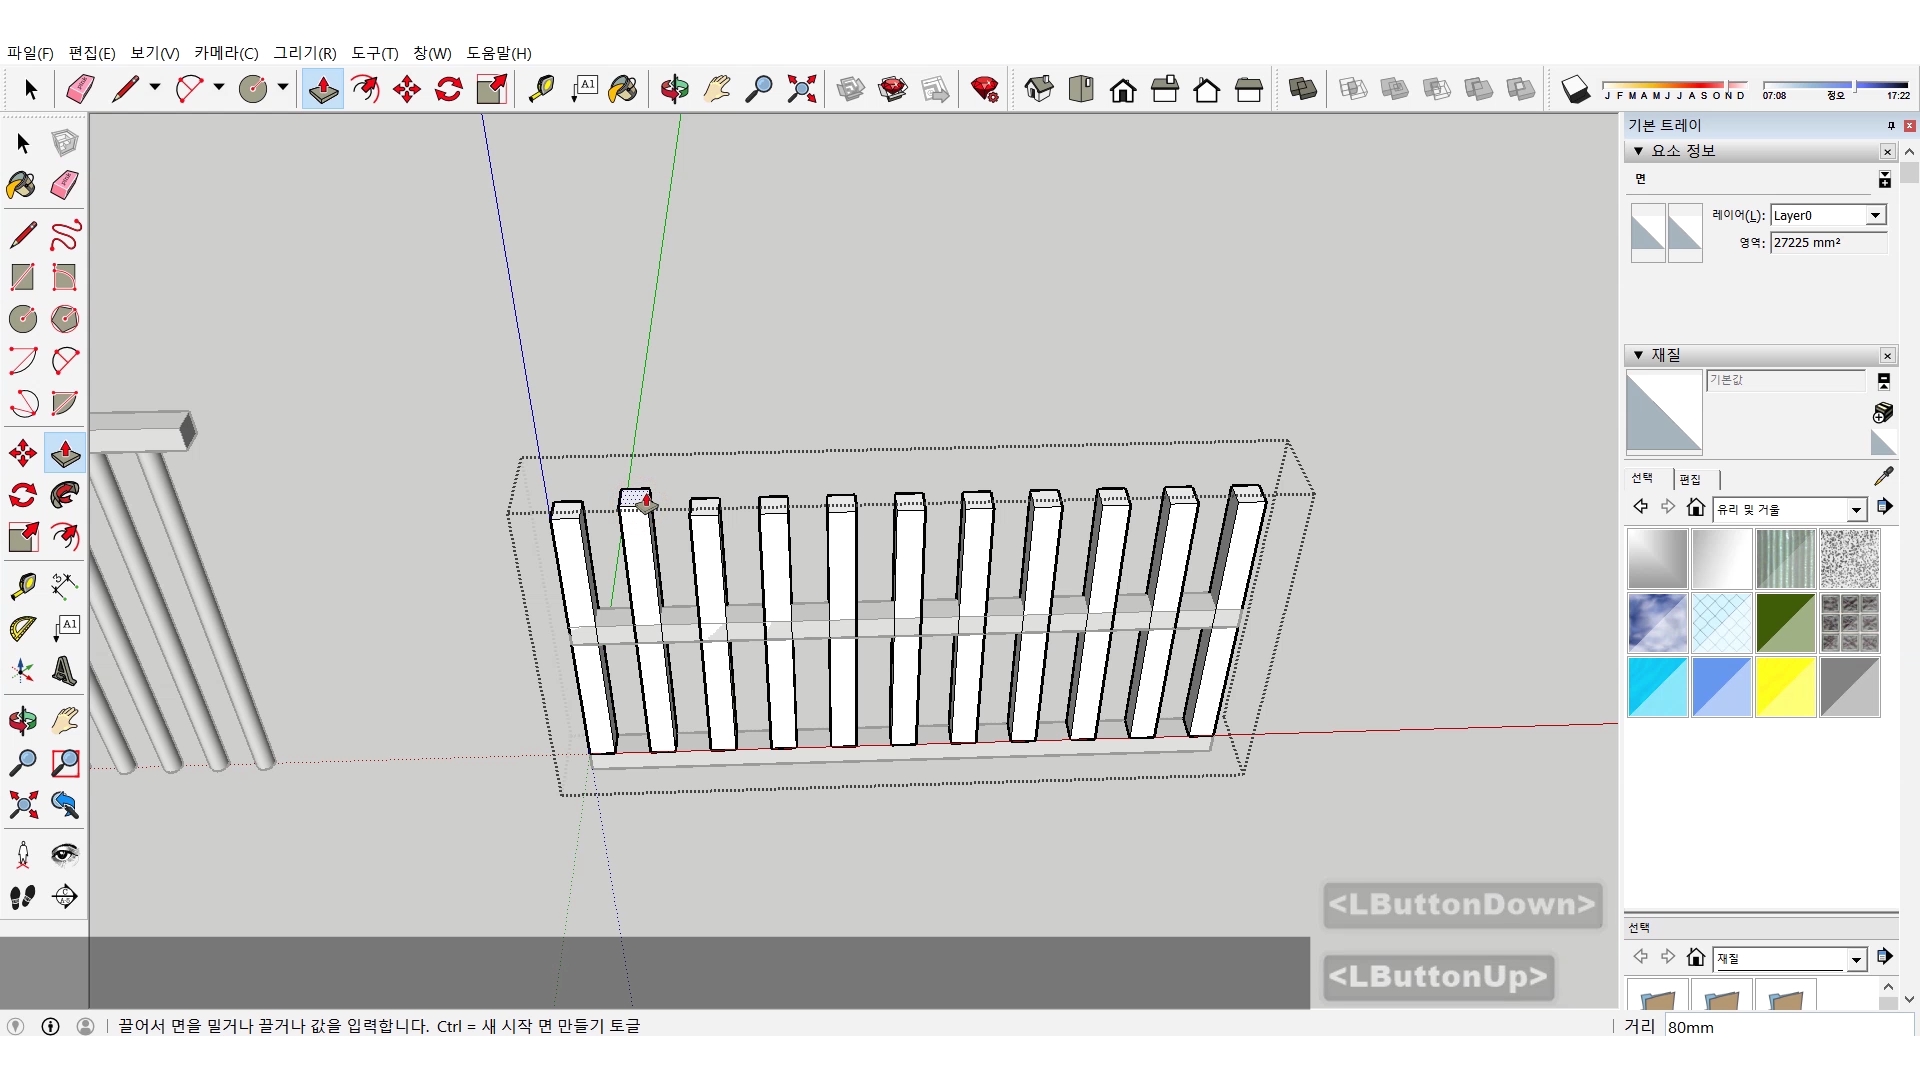The width and height of the screenshot is (1920, 1080).
Task: Choose the Zoom Extents tool in top toolbar
Action: [801, 89]
